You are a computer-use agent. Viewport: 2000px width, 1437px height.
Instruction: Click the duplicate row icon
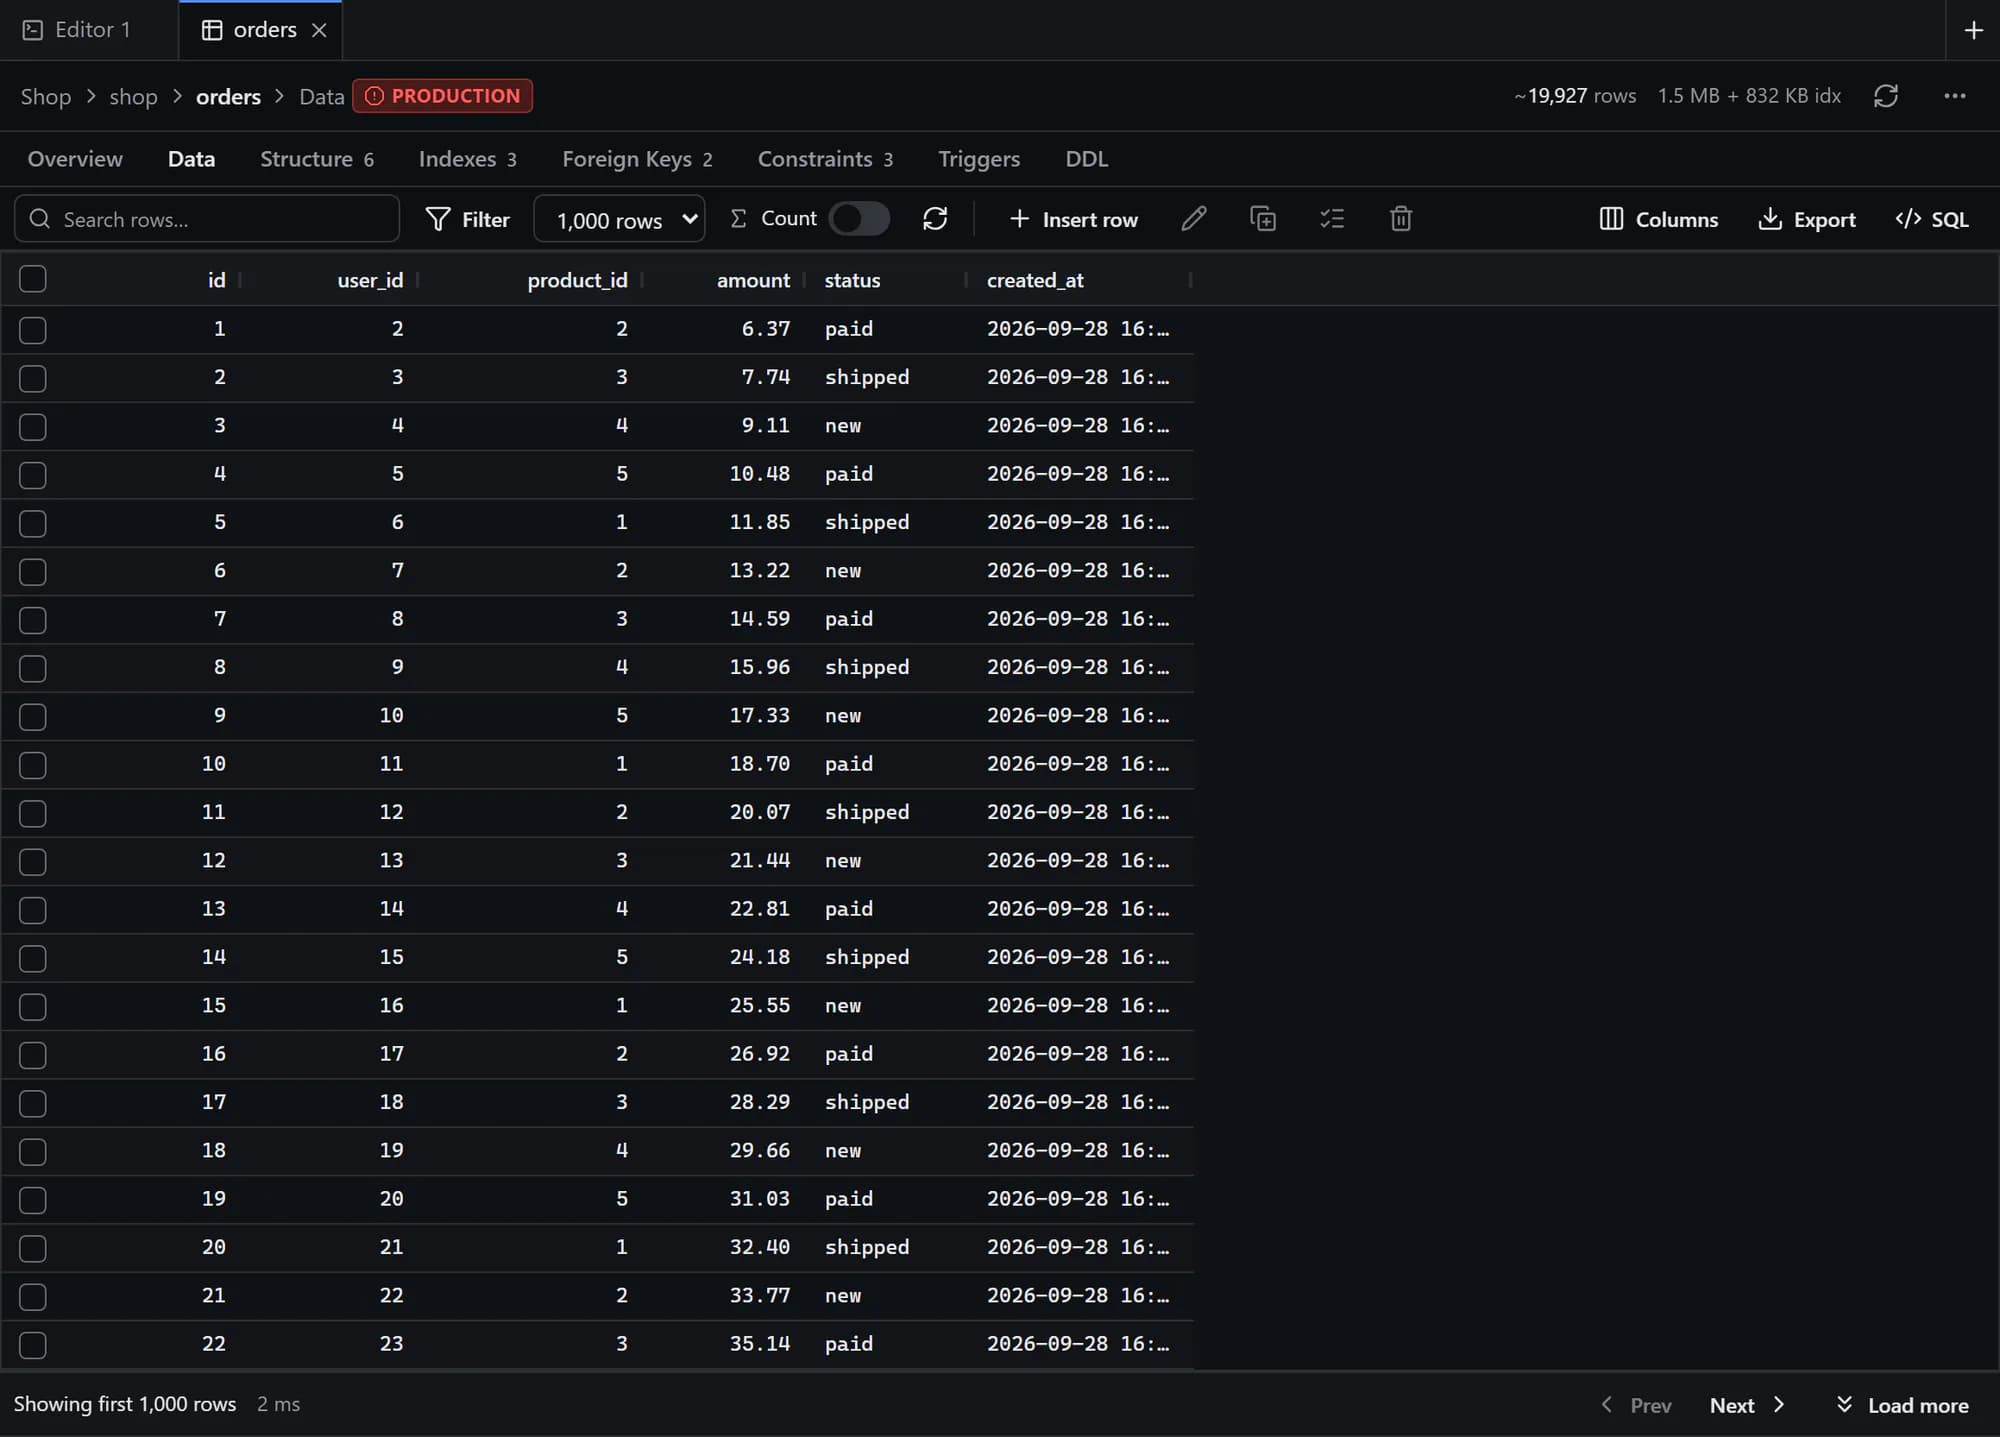1263,219
